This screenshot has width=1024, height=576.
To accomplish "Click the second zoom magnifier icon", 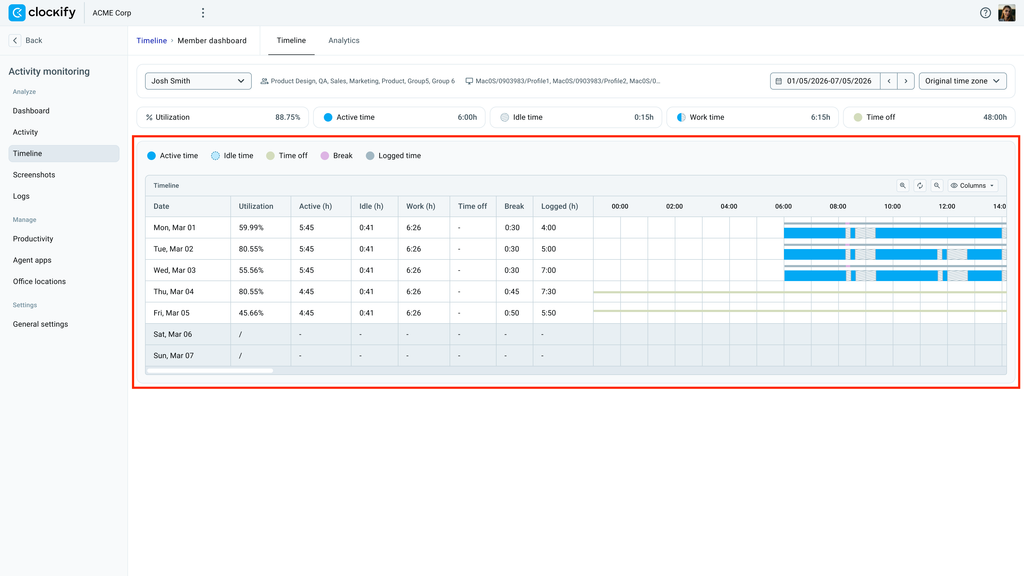I will [x=936, y=185].
